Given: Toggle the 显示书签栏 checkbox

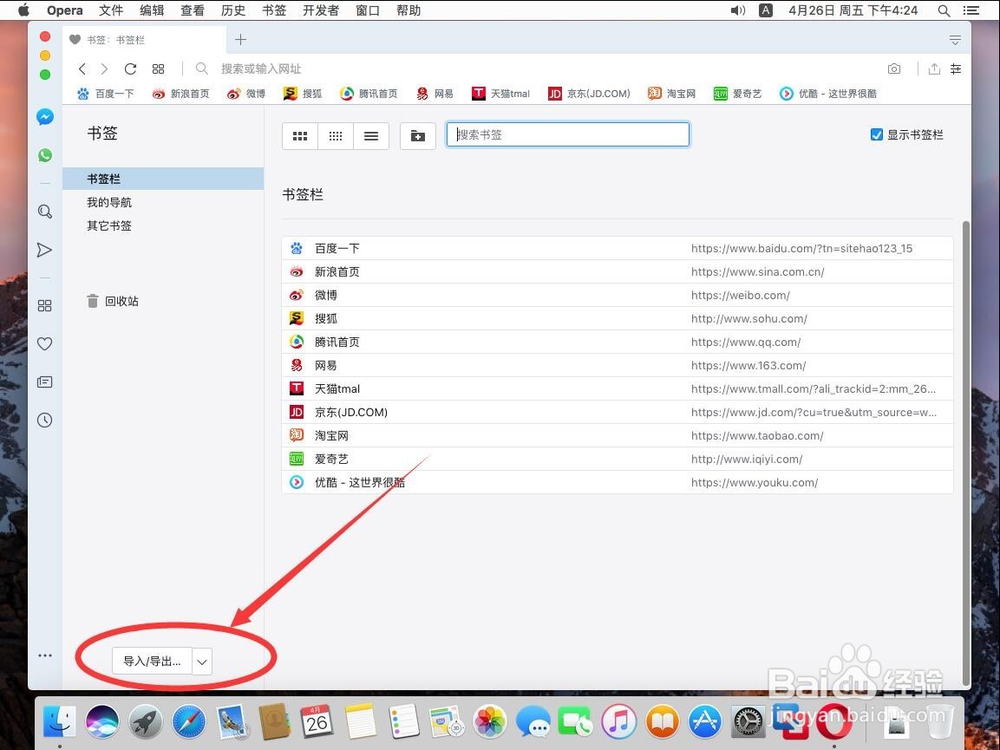Looking at the screenshot, I should pos(877,135).
